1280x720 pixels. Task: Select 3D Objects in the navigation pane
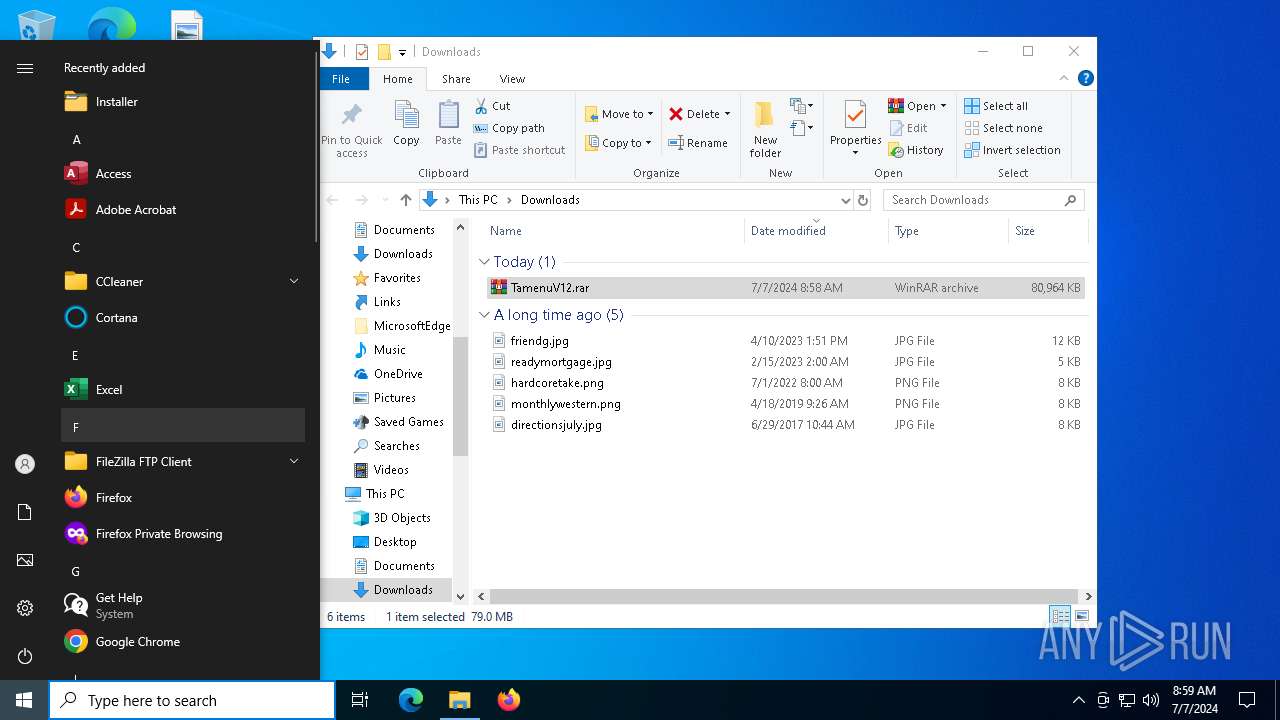coord(401,518)
